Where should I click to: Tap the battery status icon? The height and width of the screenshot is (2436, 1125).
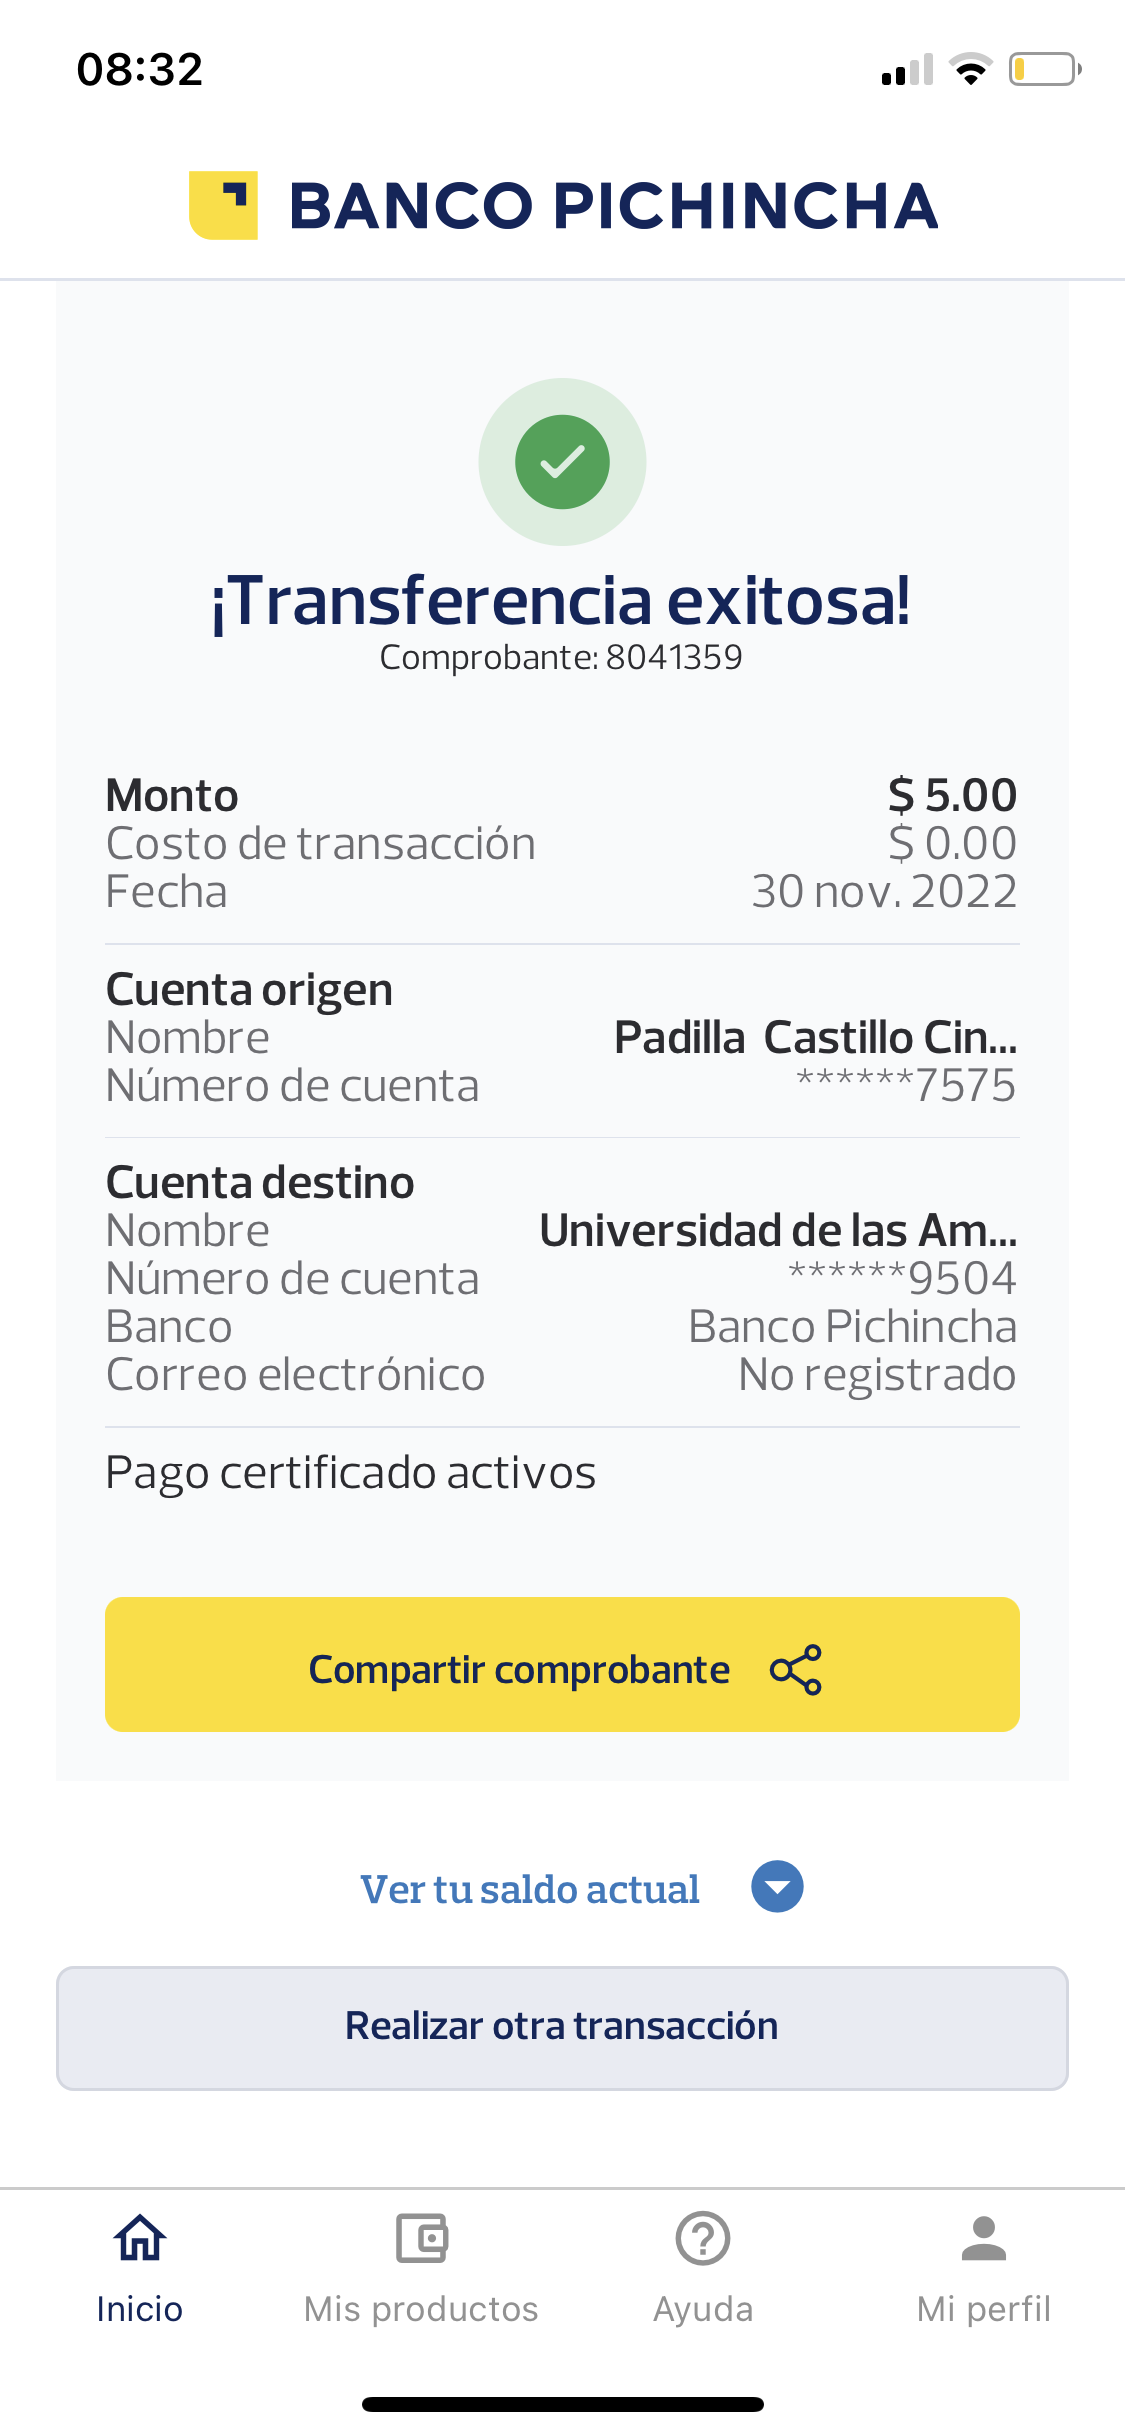tap(1044, 69)
